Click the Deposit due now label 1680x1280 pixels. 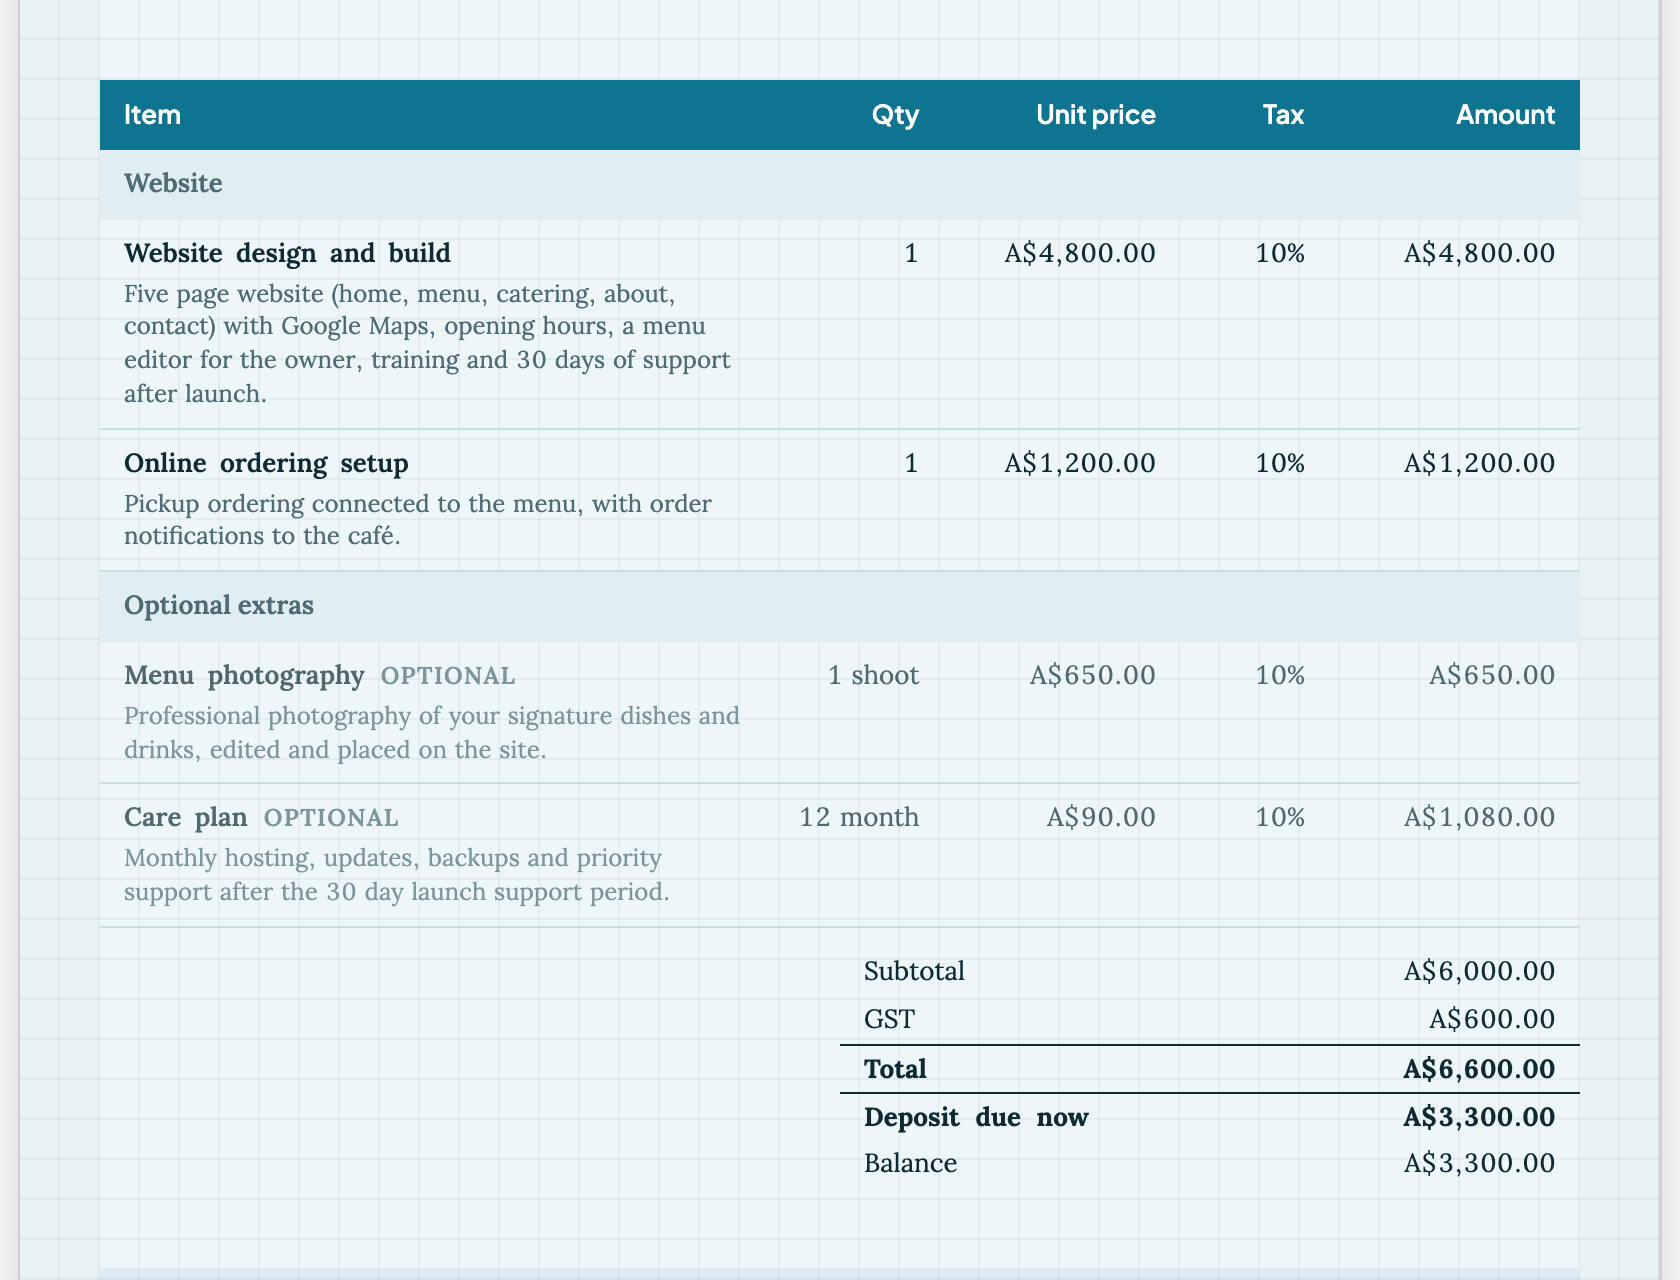coord(976,1117)
